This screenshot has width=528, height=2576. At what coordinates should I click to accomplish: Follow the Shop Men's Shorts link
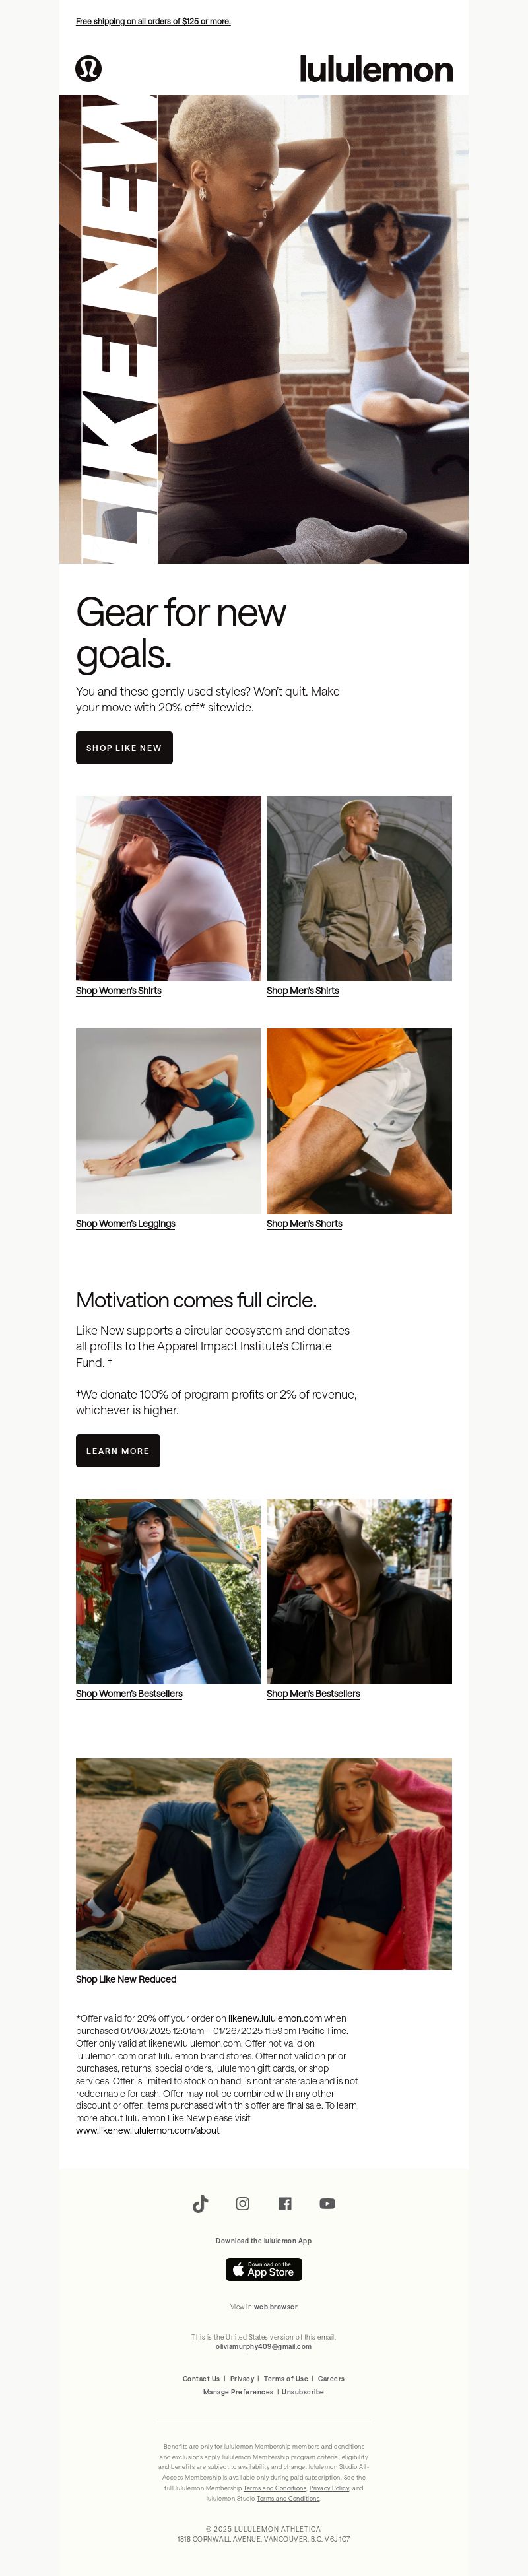tap(304, 1224)
